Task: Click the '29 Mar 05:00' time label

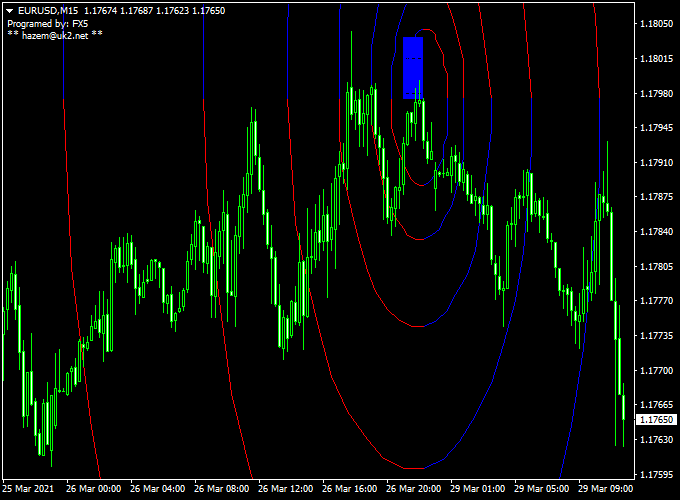Action: coord(542,489)
